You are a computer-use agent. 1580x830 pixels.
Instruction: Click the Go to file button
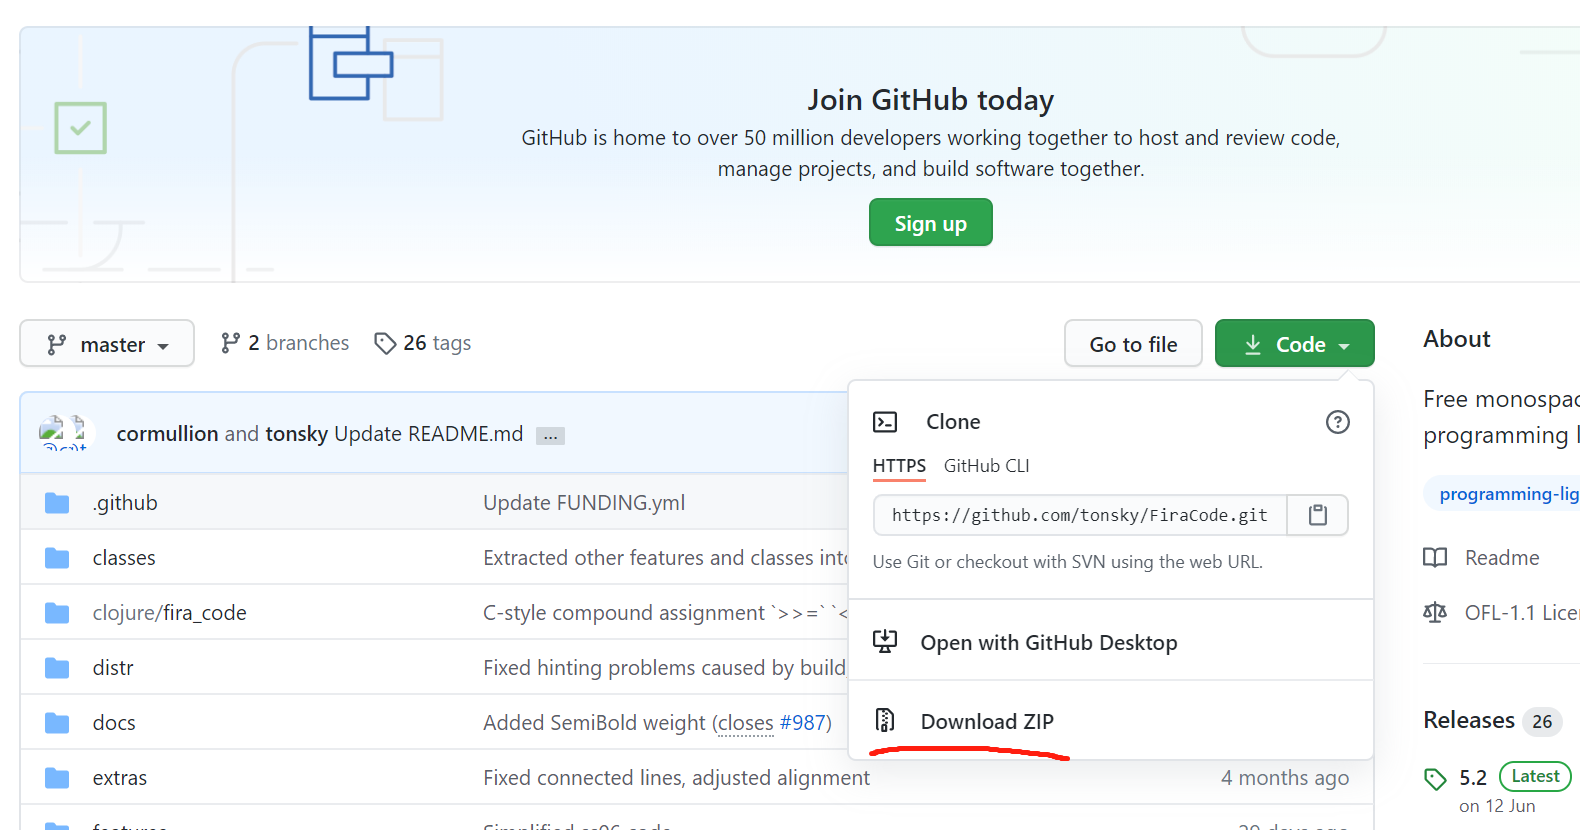tap(1133, 344)
